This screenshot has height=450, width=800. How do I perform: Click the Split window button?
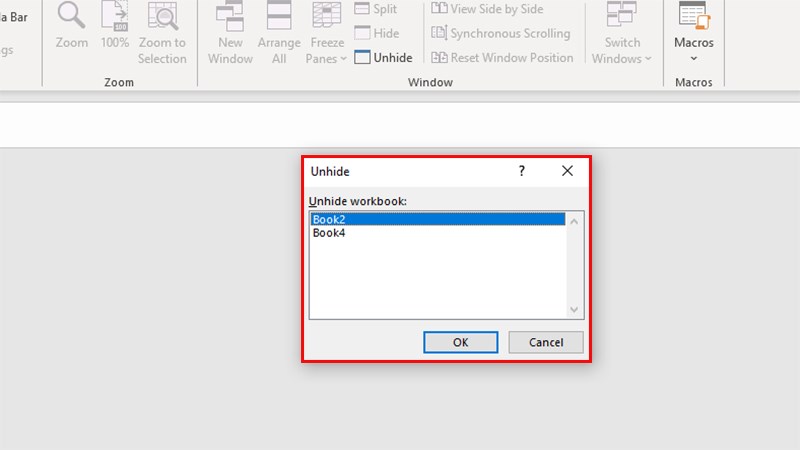coord(376,9)
